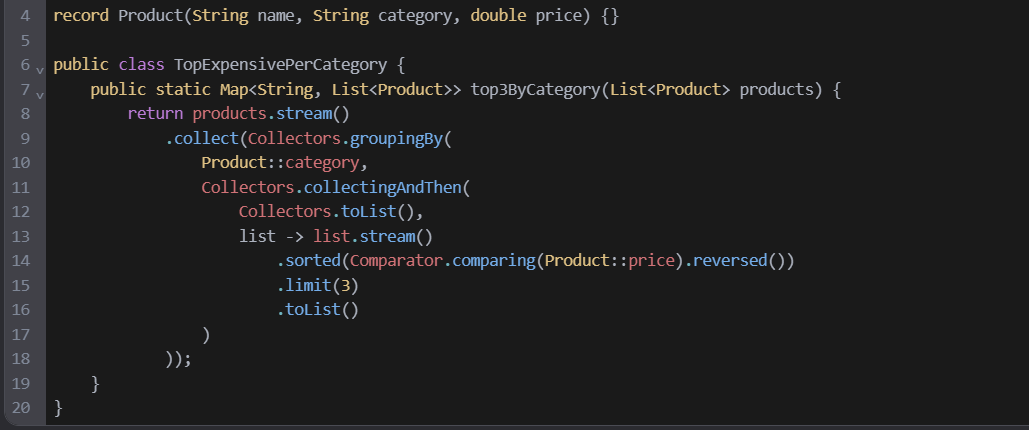Select line number 8 in the gutter
The width and height of the screenshot is (1029, 430).
click(x=25, y=114)
